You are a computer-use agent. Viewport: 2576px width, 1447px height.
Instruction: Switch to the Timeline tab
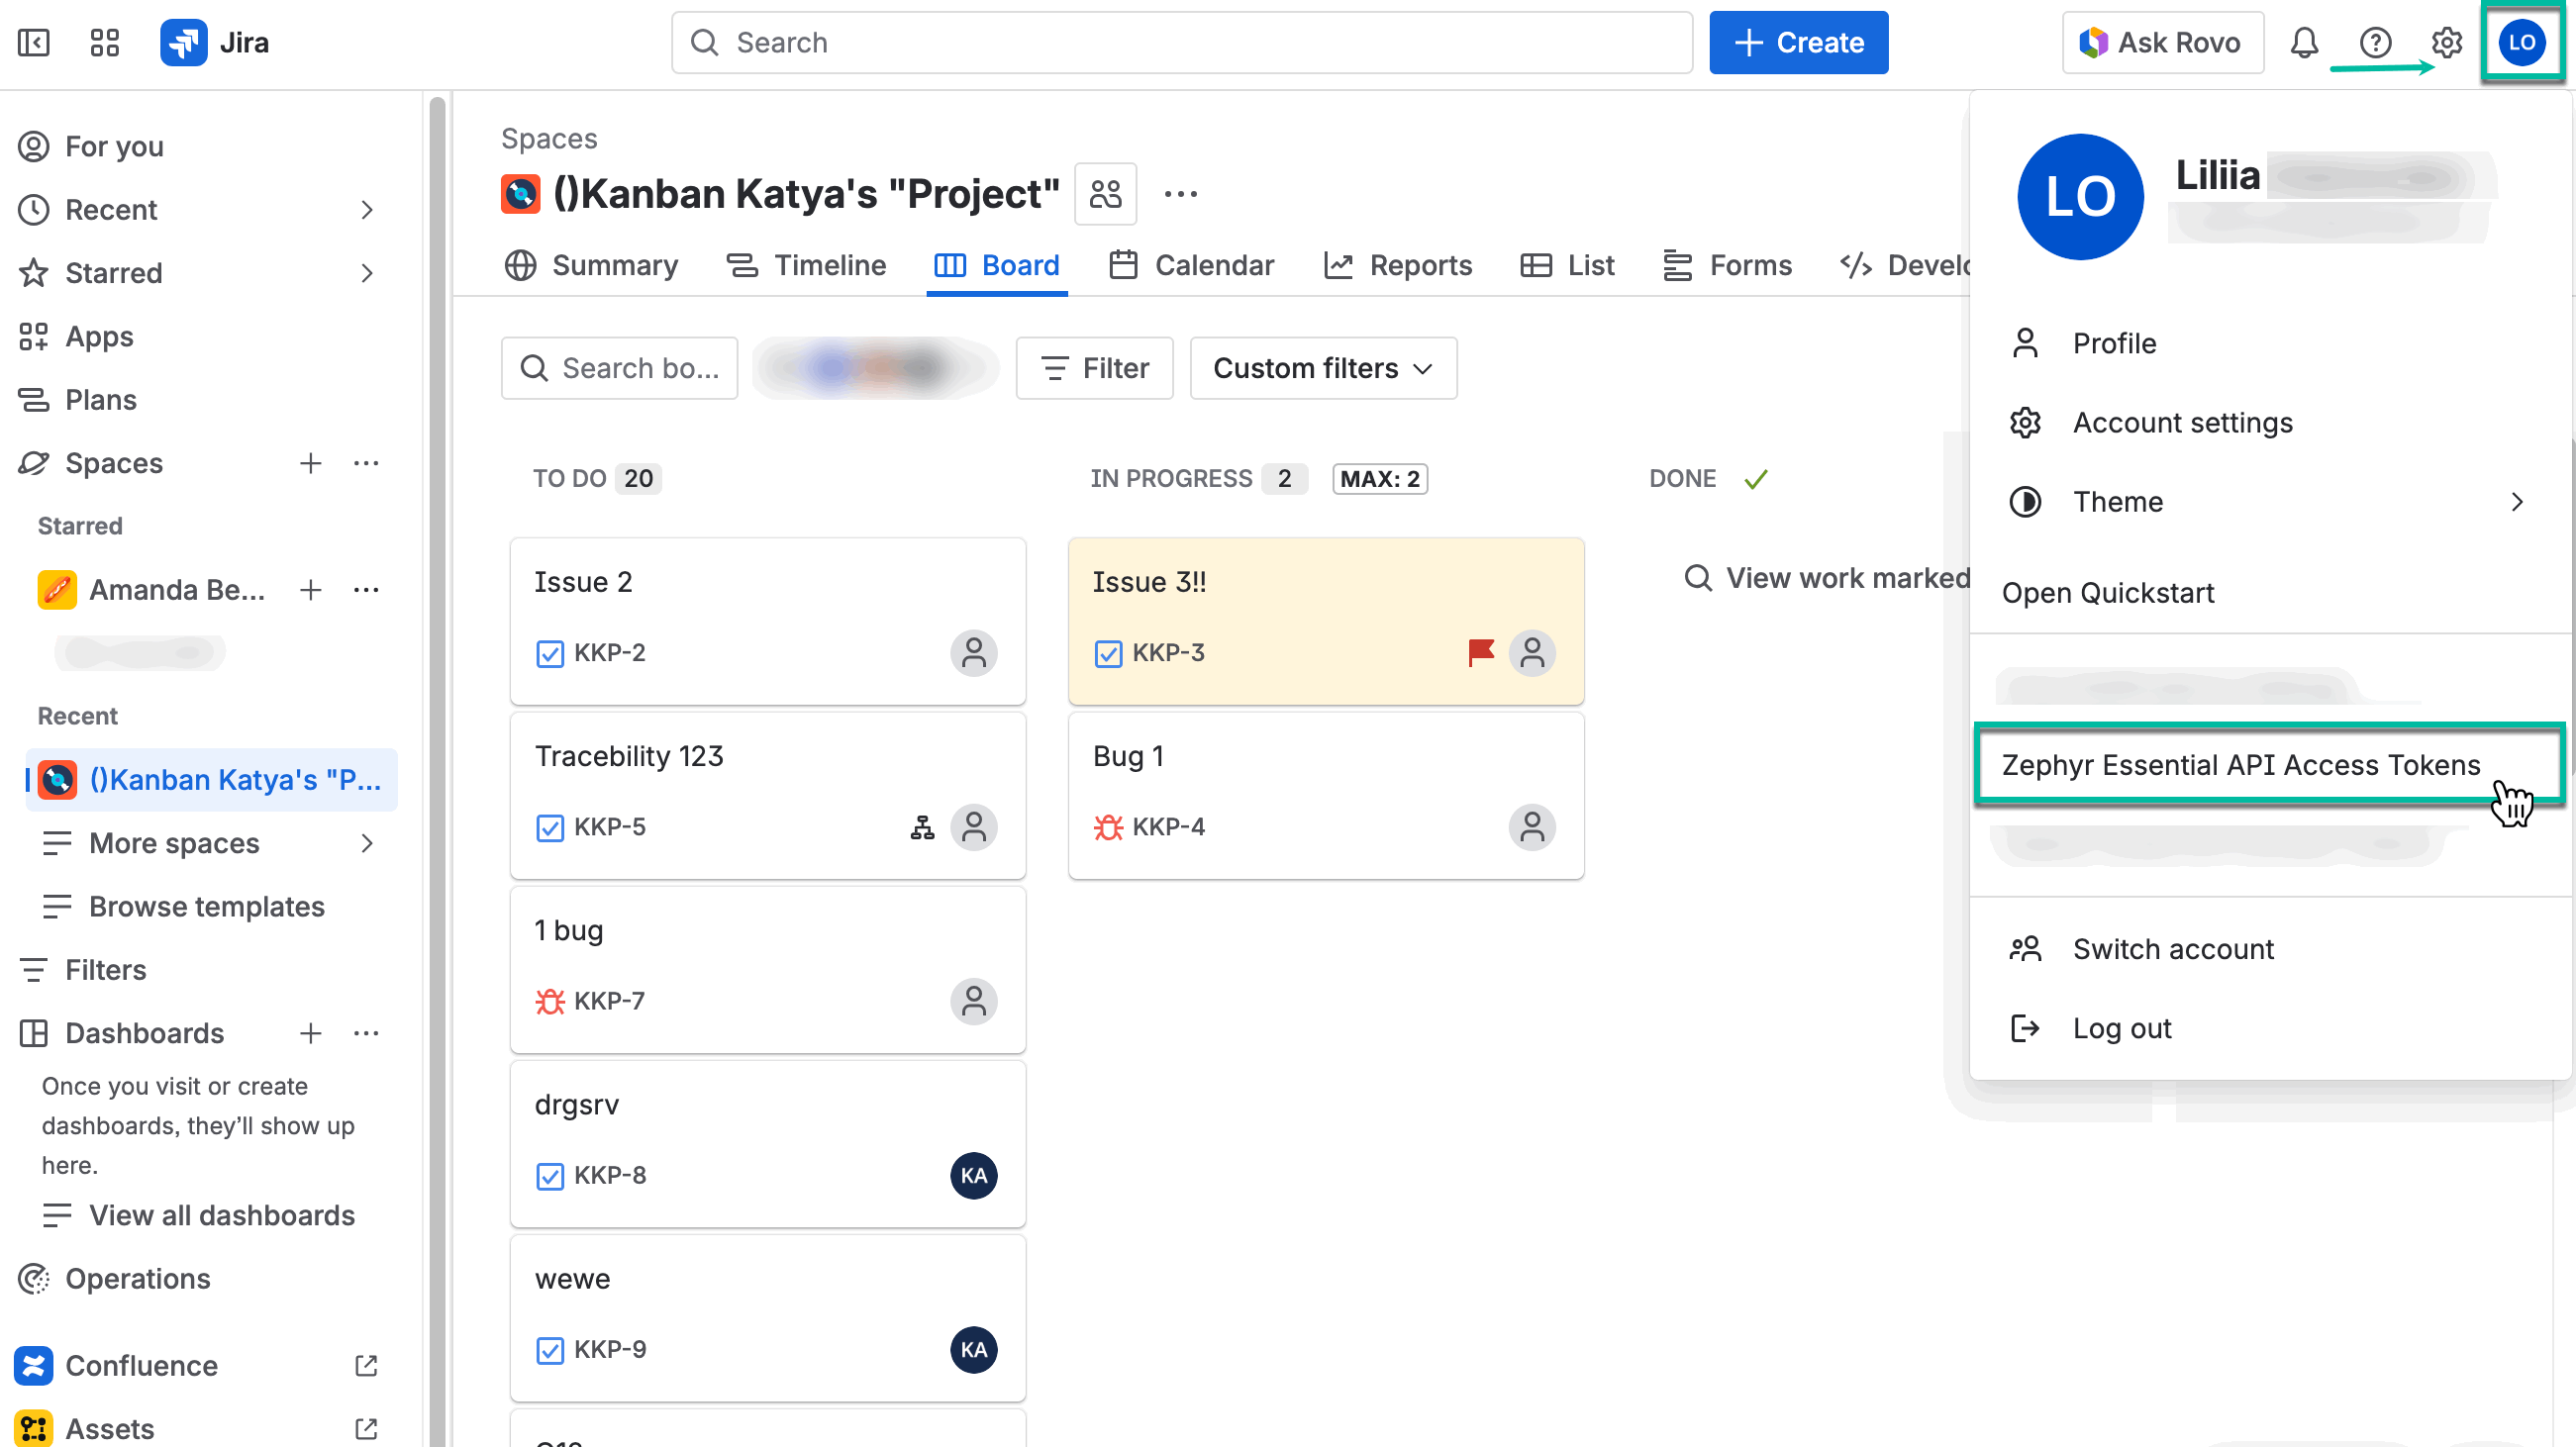(x=806, y=265)
